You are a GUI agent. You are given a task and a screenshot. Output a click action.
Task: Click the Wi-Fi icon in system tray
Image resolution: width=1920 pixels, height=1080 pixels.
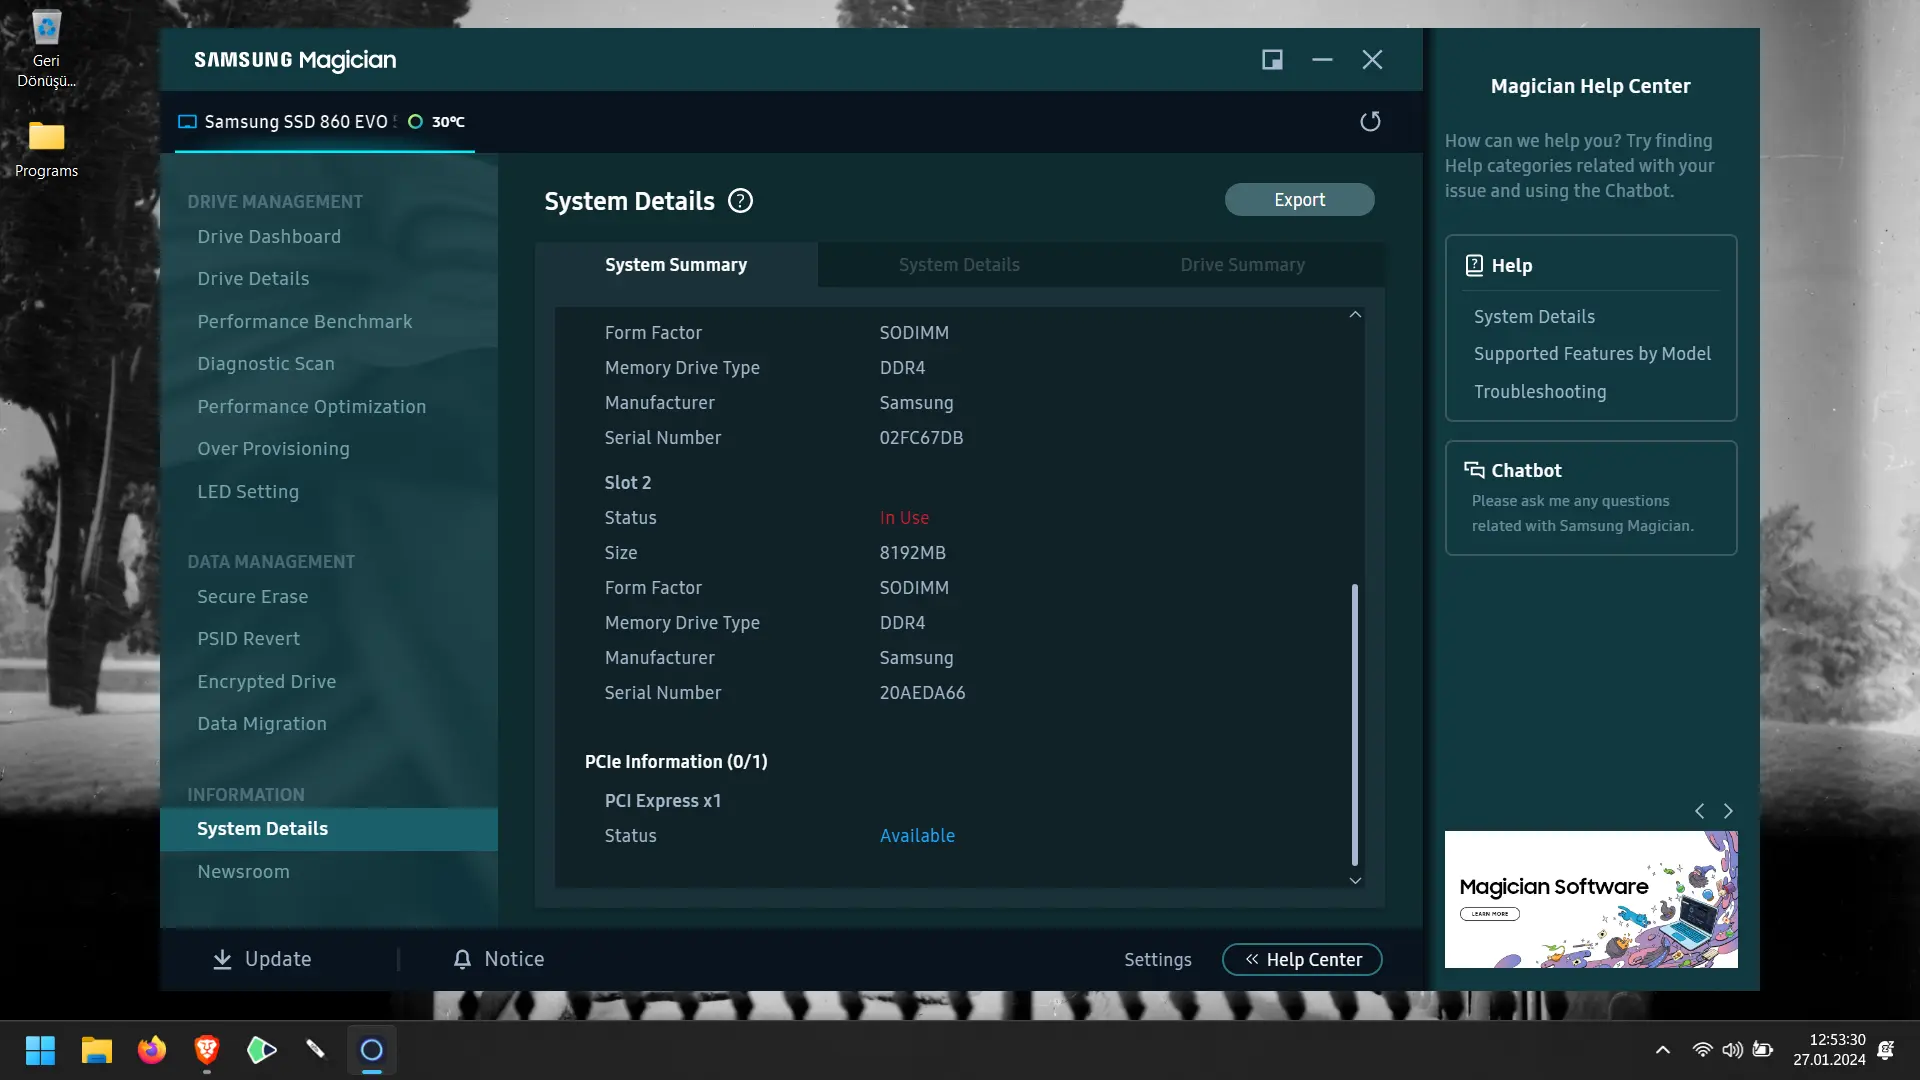[x=1702, y=1050]
